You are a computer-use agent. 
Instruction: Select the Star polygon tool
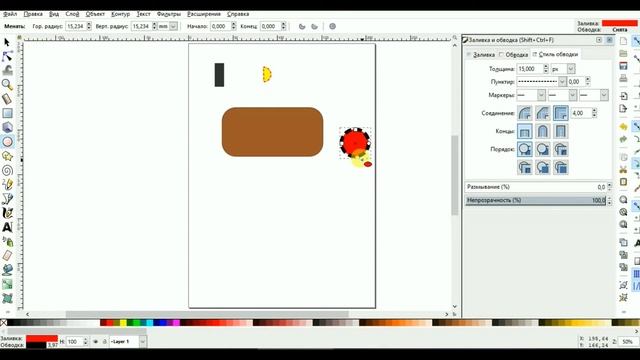(7, 156)
